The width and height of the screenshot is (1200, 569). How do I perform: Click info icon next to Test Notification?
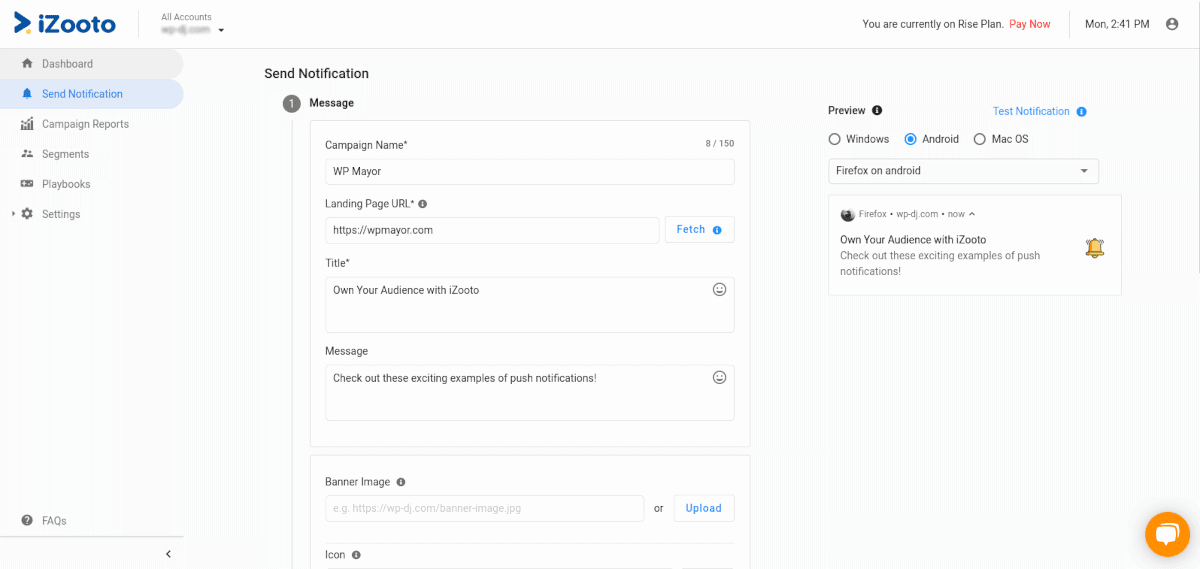click(1081, 112)
